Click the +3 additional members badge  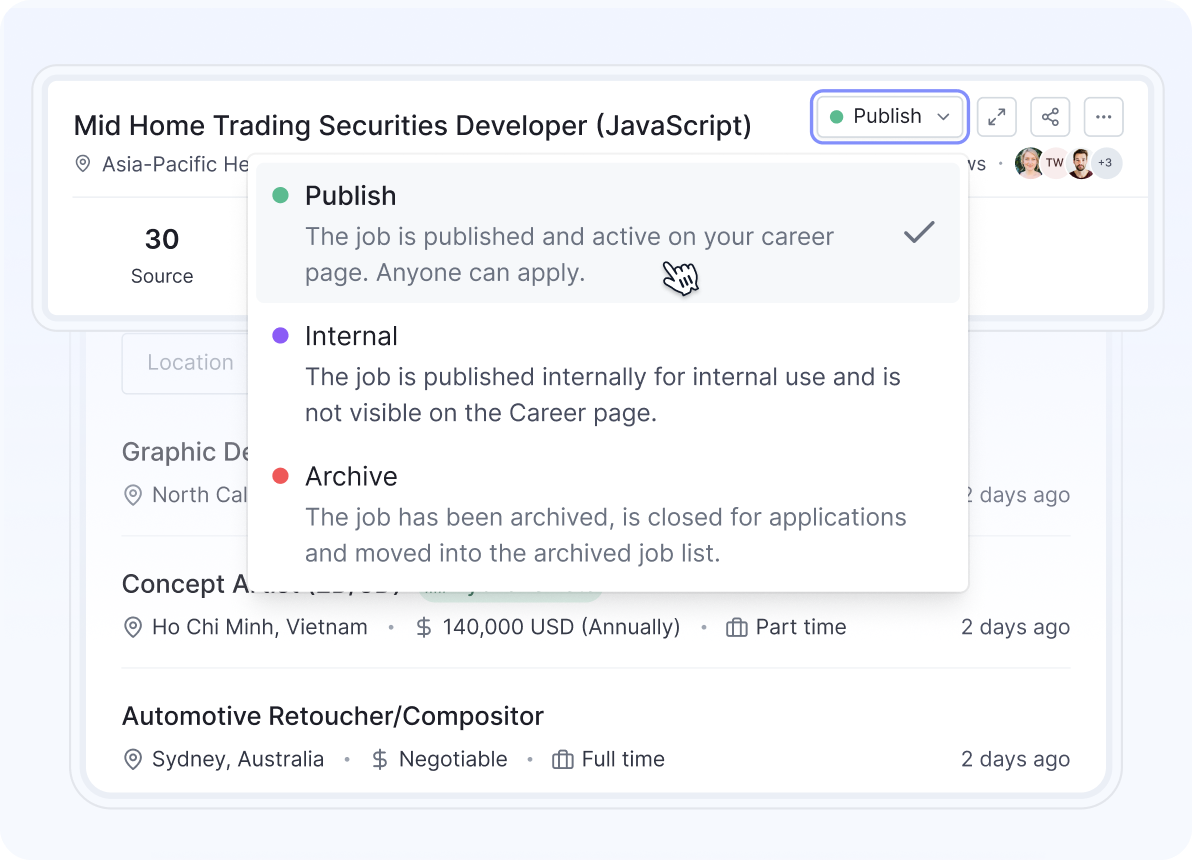click(1106, 163)
